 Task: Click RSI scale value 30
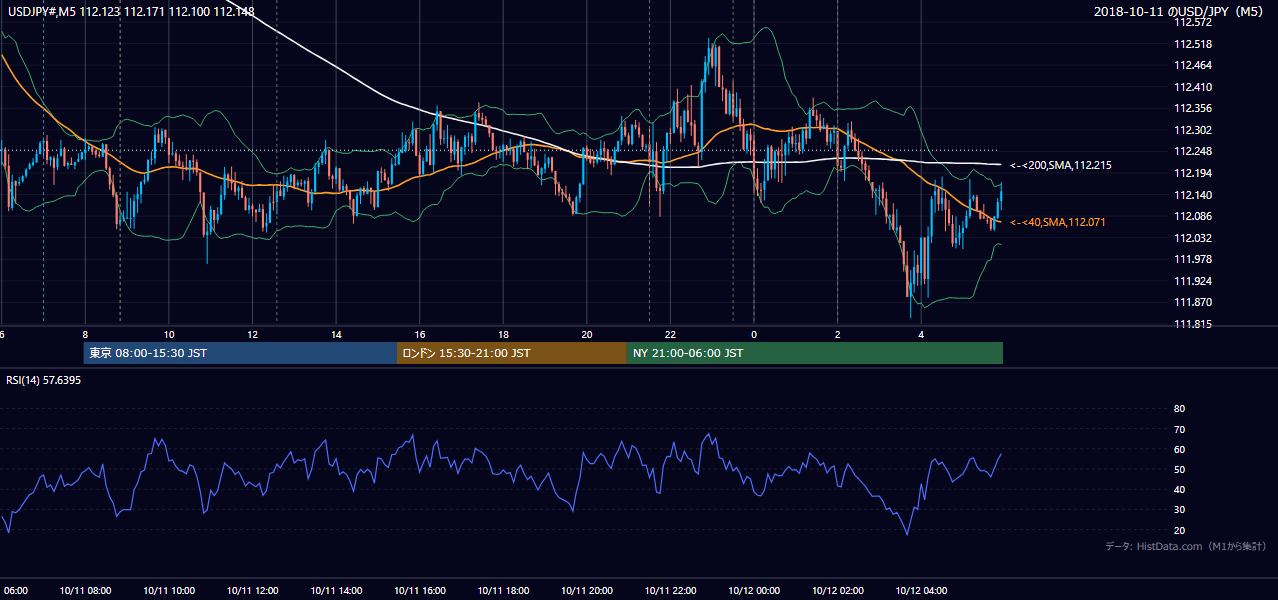pos(1179,510)
